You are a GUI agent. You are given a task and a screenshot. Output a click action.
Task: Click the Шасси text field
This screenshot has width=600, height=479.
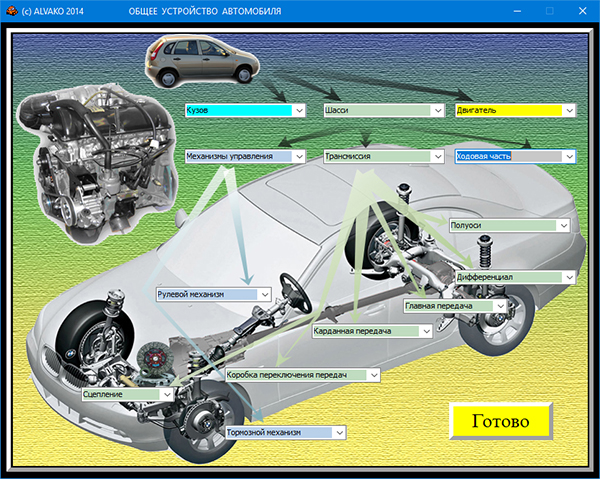pyautogui.click(x=378, y=111)
